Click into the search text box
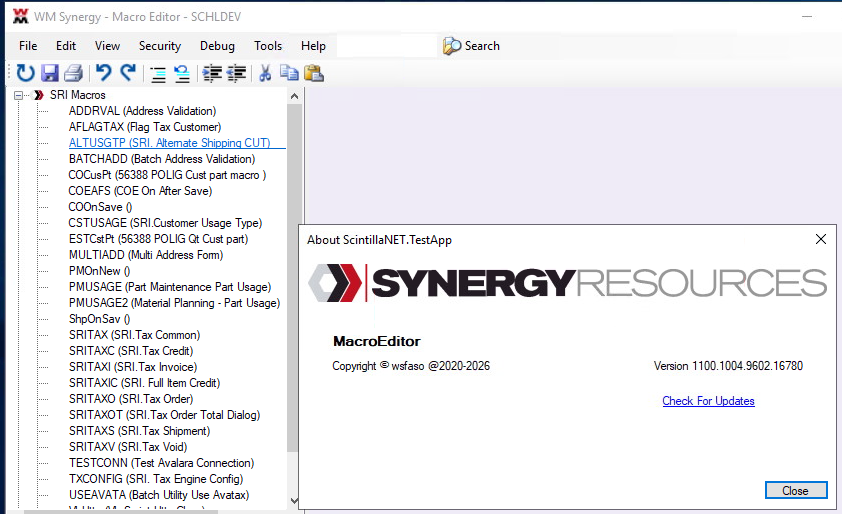 click(387, 46)
